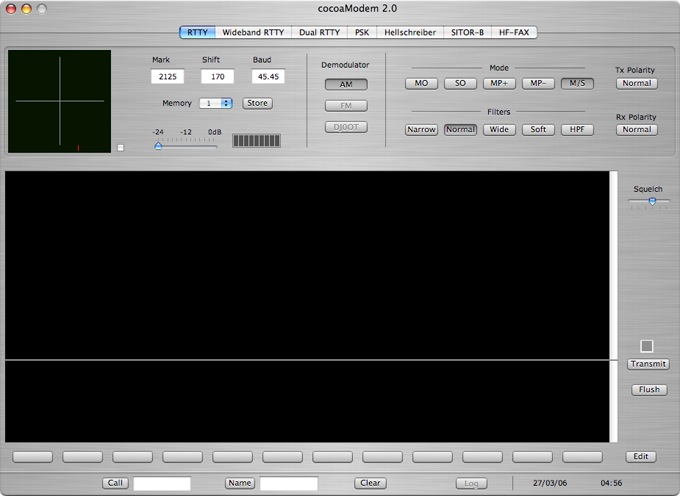Screen dimensions: 680x496
Task: Select M/S mode
Action: 577,83
